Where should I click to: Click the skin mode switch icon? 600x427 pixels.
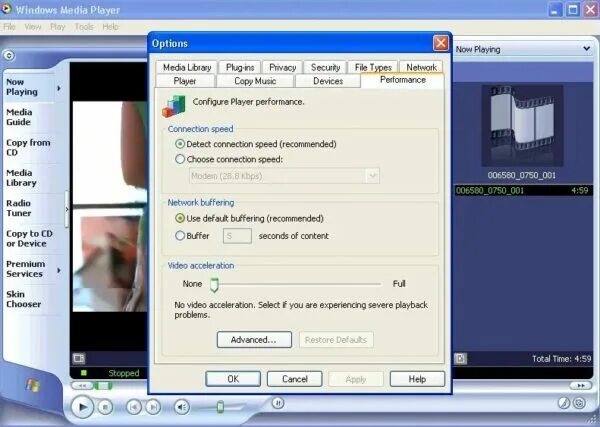pos(564,403)
